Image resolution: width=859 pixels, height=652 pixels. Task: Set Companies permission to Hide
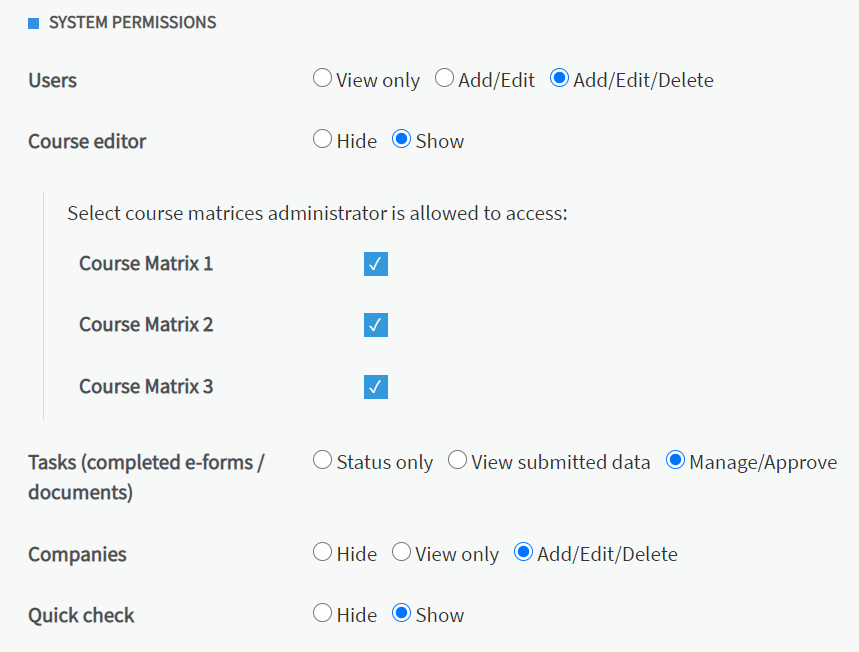pyautogui.click(x=322, y=552)
